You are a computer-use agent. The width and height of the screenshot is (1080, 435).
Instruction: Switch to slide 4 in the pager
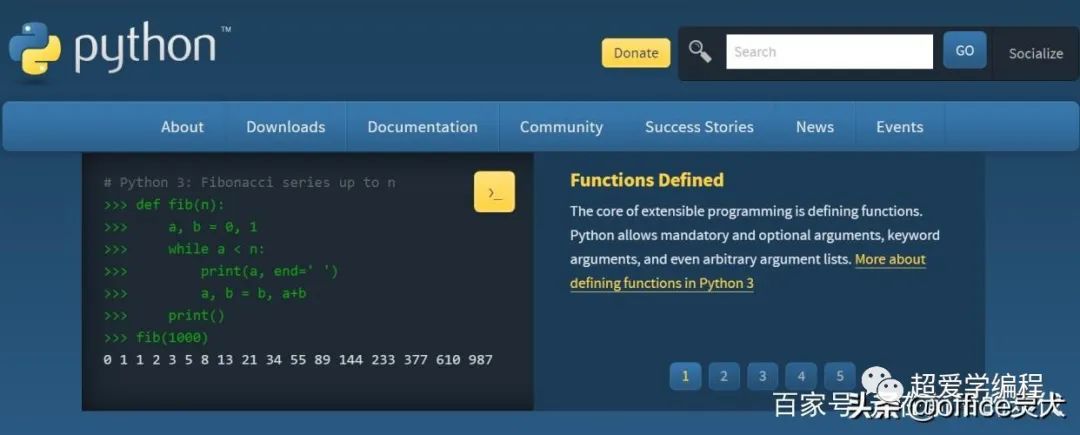point(801,376)
